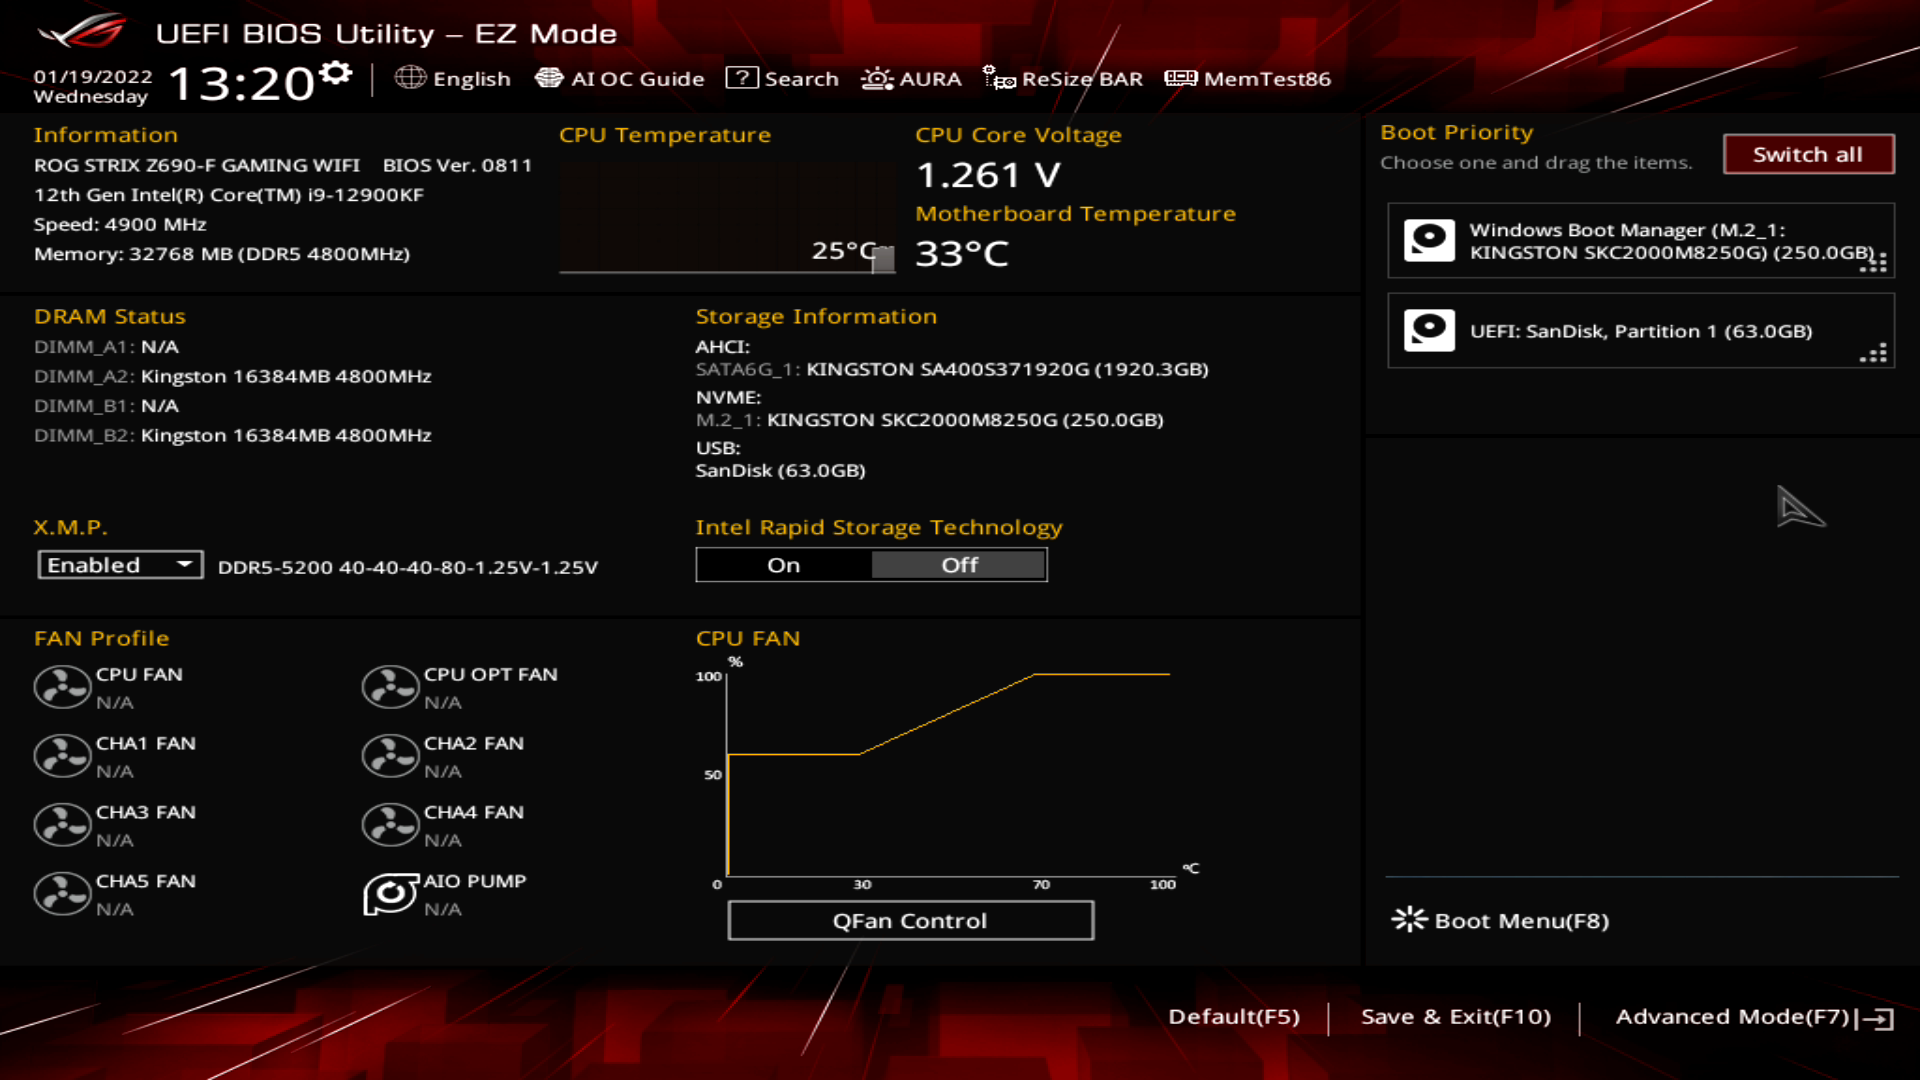Open the Search function
The height and width of the screenshot is (1080, 1920).
(x=784, y=78)
